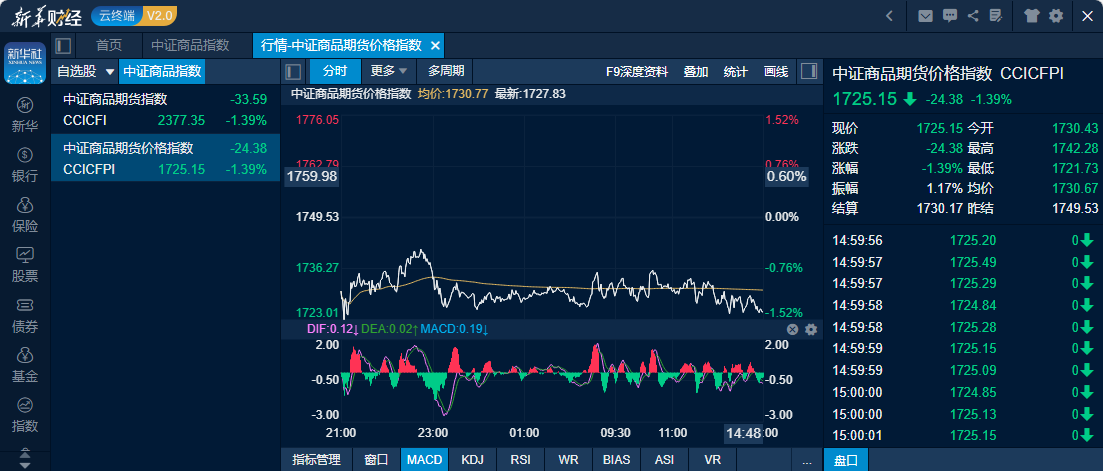
Task: Open 基金 section in sidebar
Action: click(x=25, y=366)
